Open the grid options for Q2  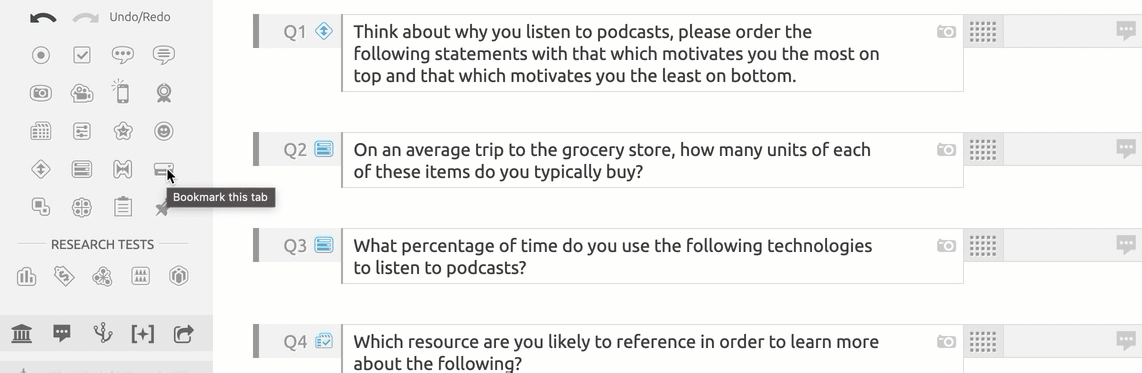[x=983, y=150]
